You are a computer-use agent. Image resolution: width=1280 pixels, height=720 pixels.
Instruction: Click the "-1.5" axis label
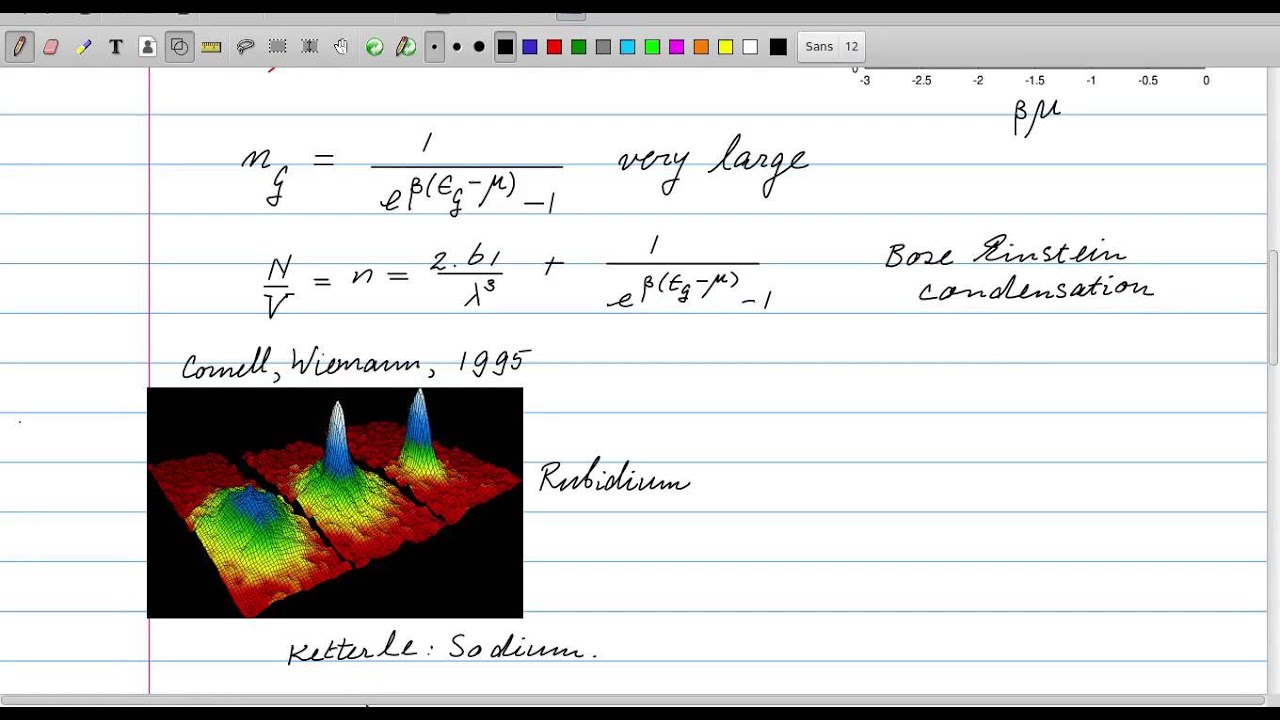point(1034,81)
